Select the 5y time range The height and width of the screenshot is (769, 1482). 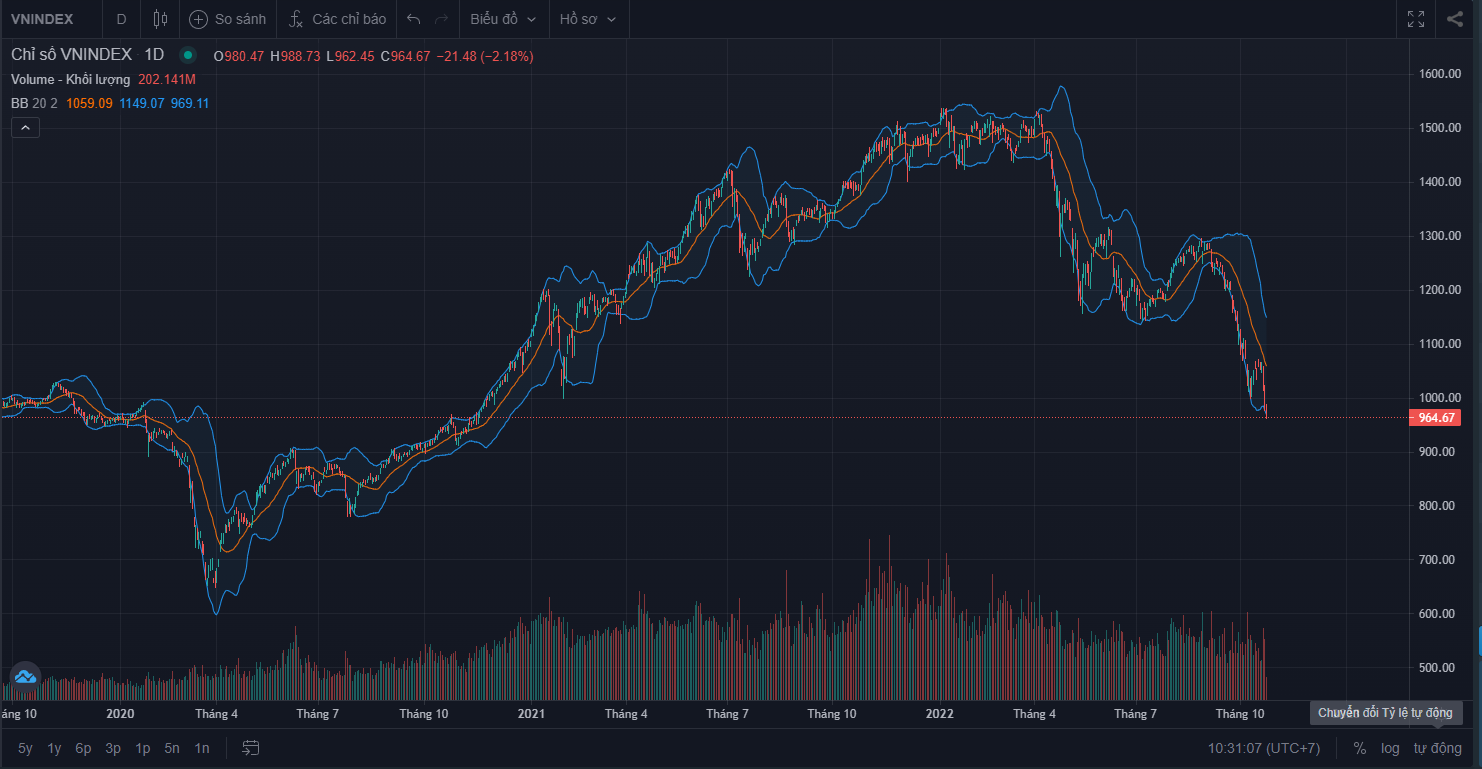pyautogui.click(x=25, y=748)
